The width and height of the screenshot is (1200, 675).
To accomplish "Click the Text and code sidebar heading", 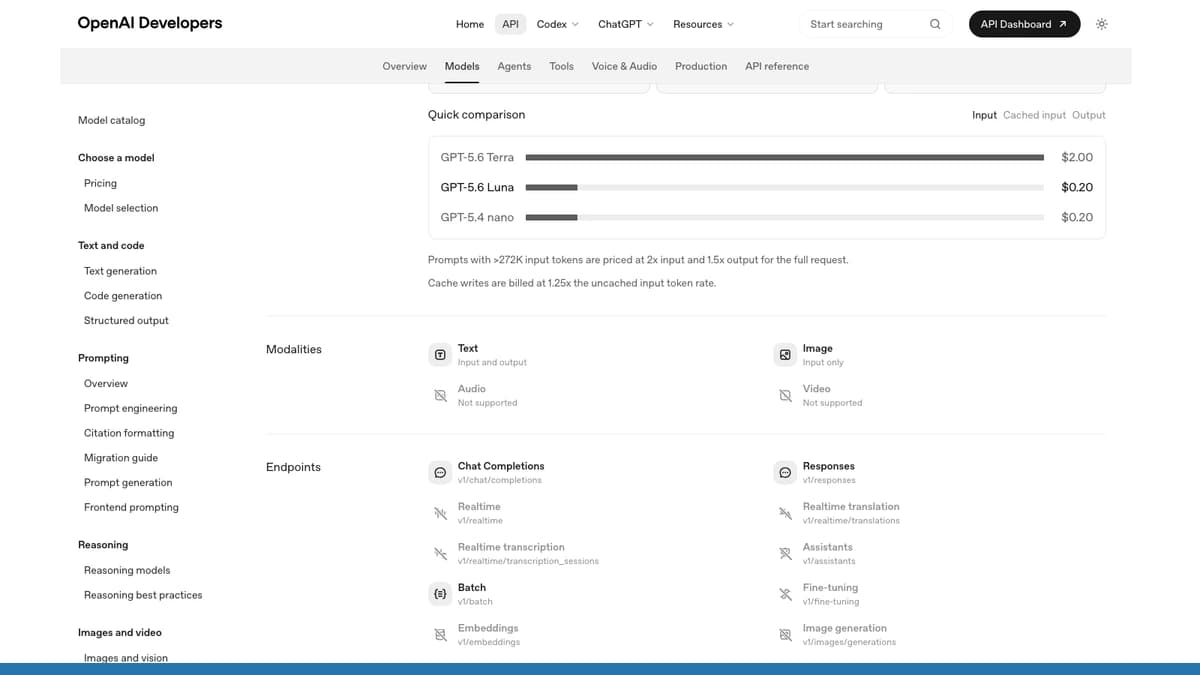I will point(111,246).
